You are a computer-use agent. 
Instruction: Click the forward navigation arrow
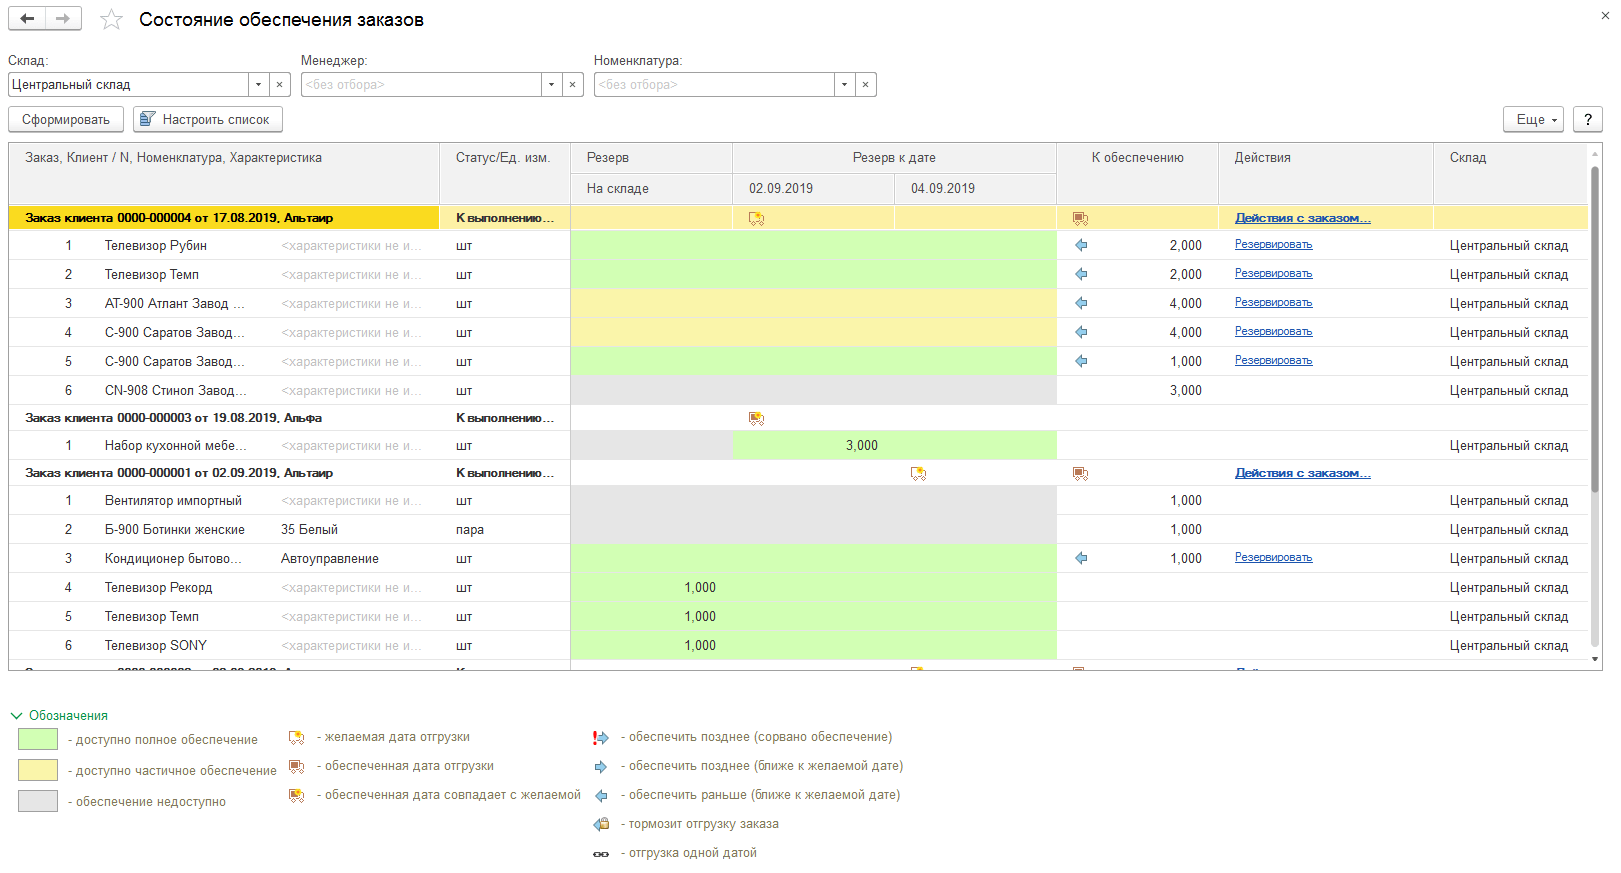coord(63,19)
